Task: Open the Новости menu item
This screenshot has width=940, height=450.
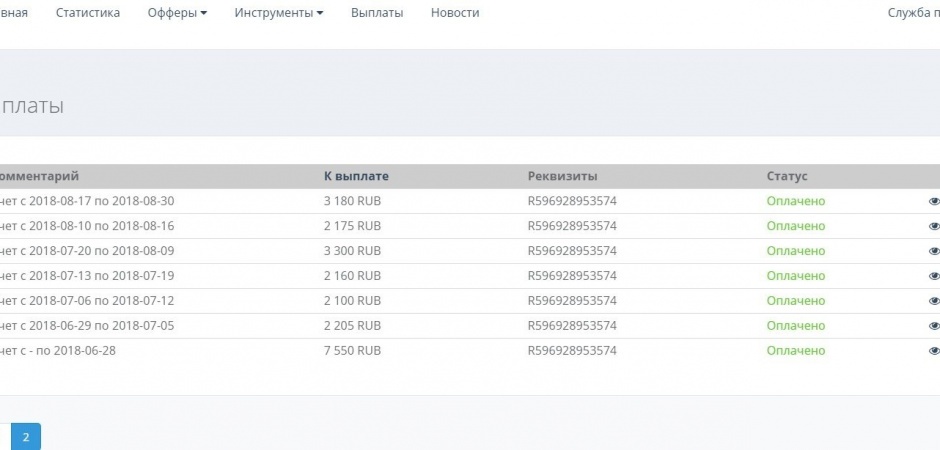Action: click(455, 13)
